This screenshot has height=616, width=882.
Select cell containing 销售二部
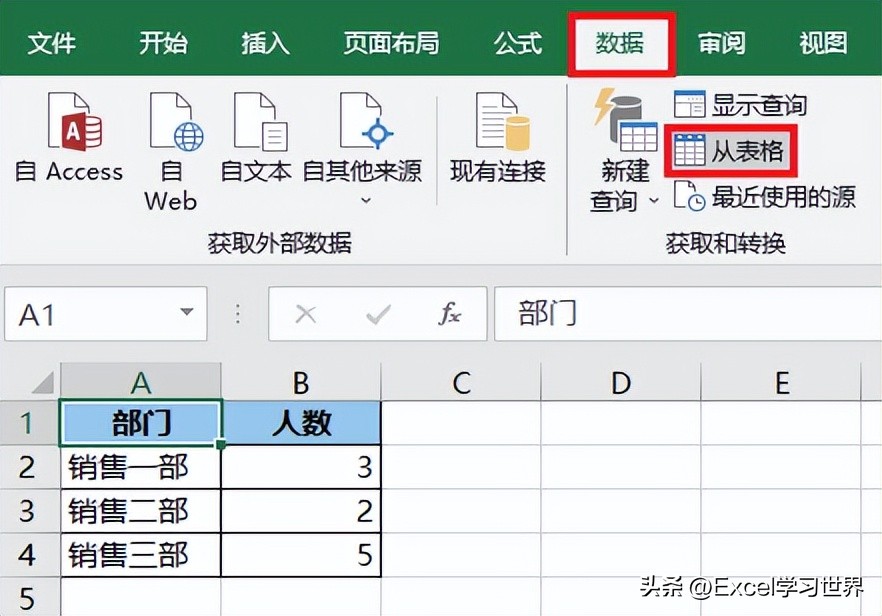pos(141,511)
